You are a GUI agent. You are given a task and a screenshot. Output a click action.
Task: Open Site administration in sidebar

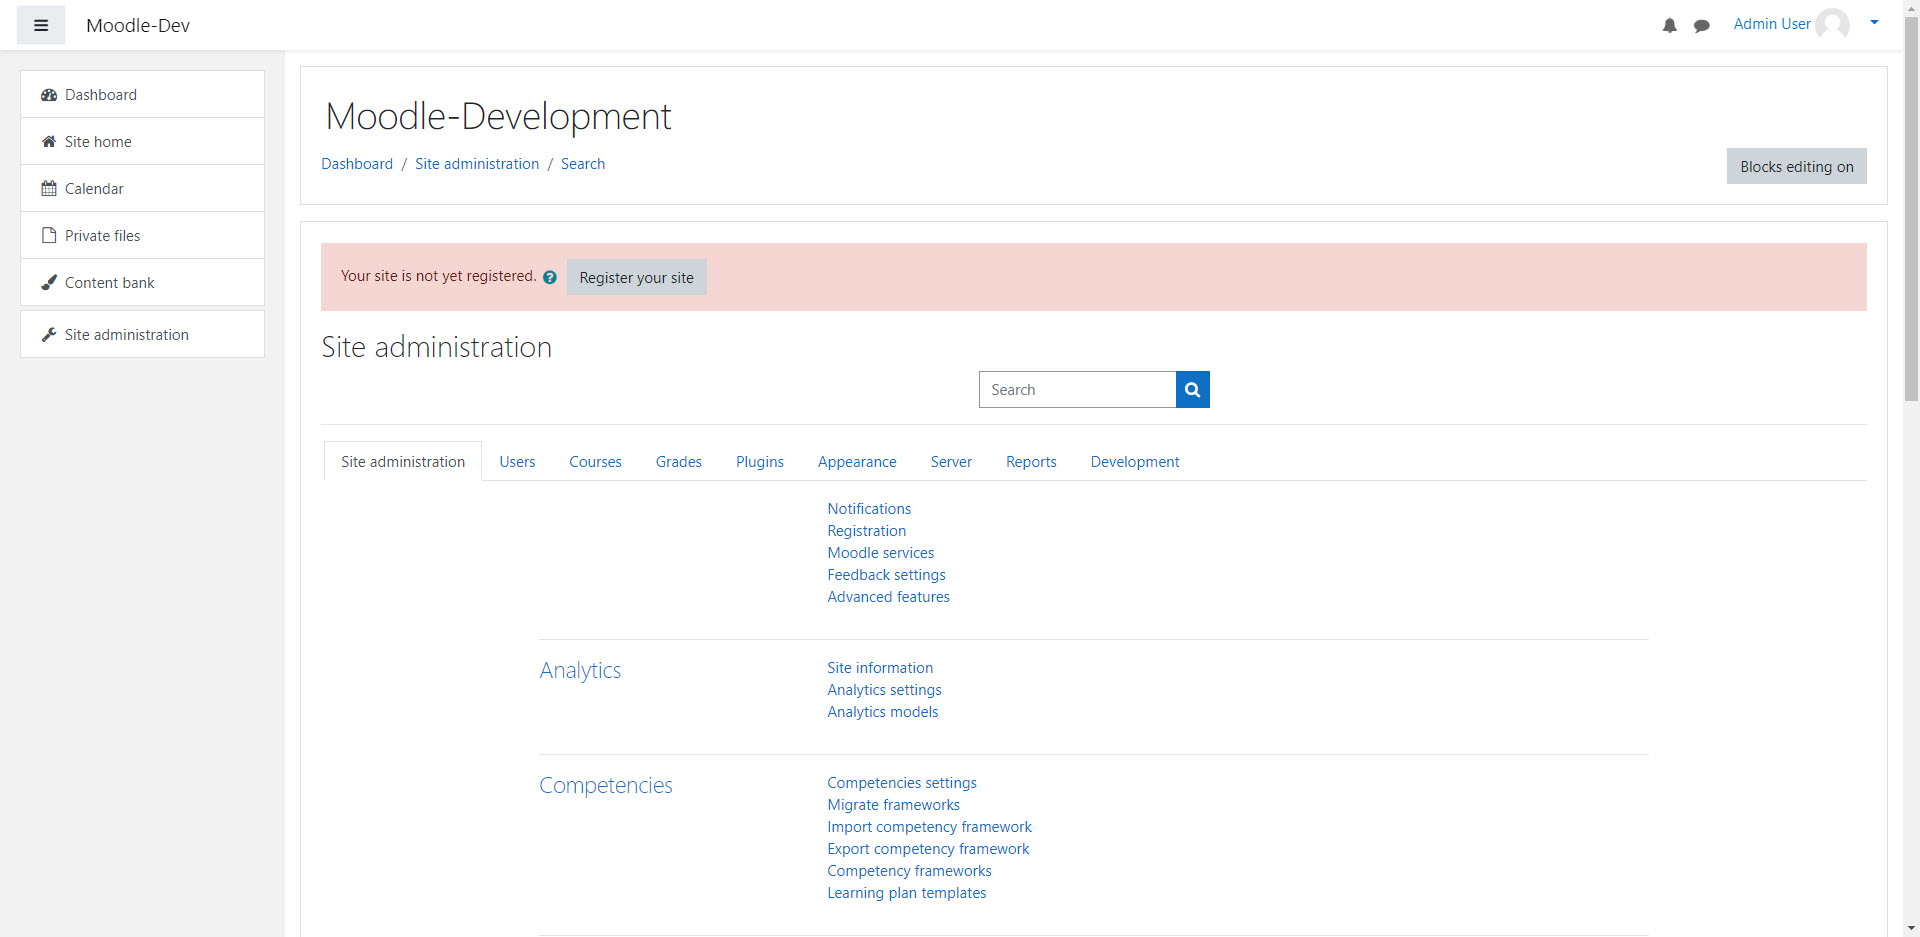point(142,335)
